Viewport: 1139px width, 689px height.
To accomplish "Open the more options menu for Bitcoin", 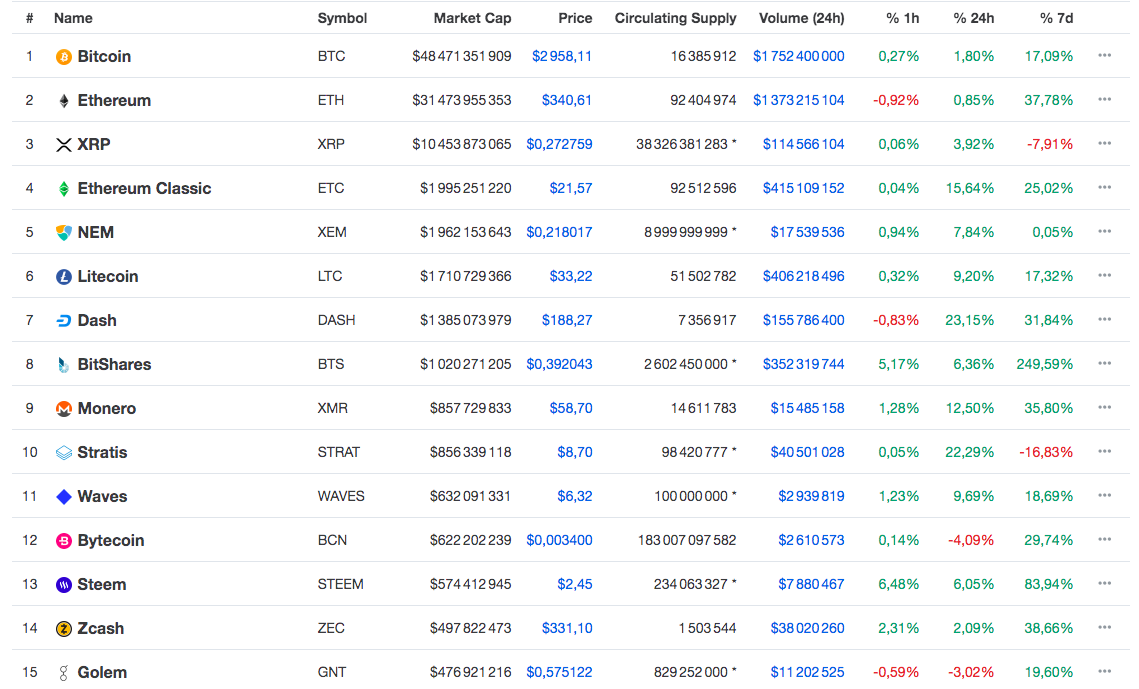I will pyautogui.click(x=1105, y=56).
